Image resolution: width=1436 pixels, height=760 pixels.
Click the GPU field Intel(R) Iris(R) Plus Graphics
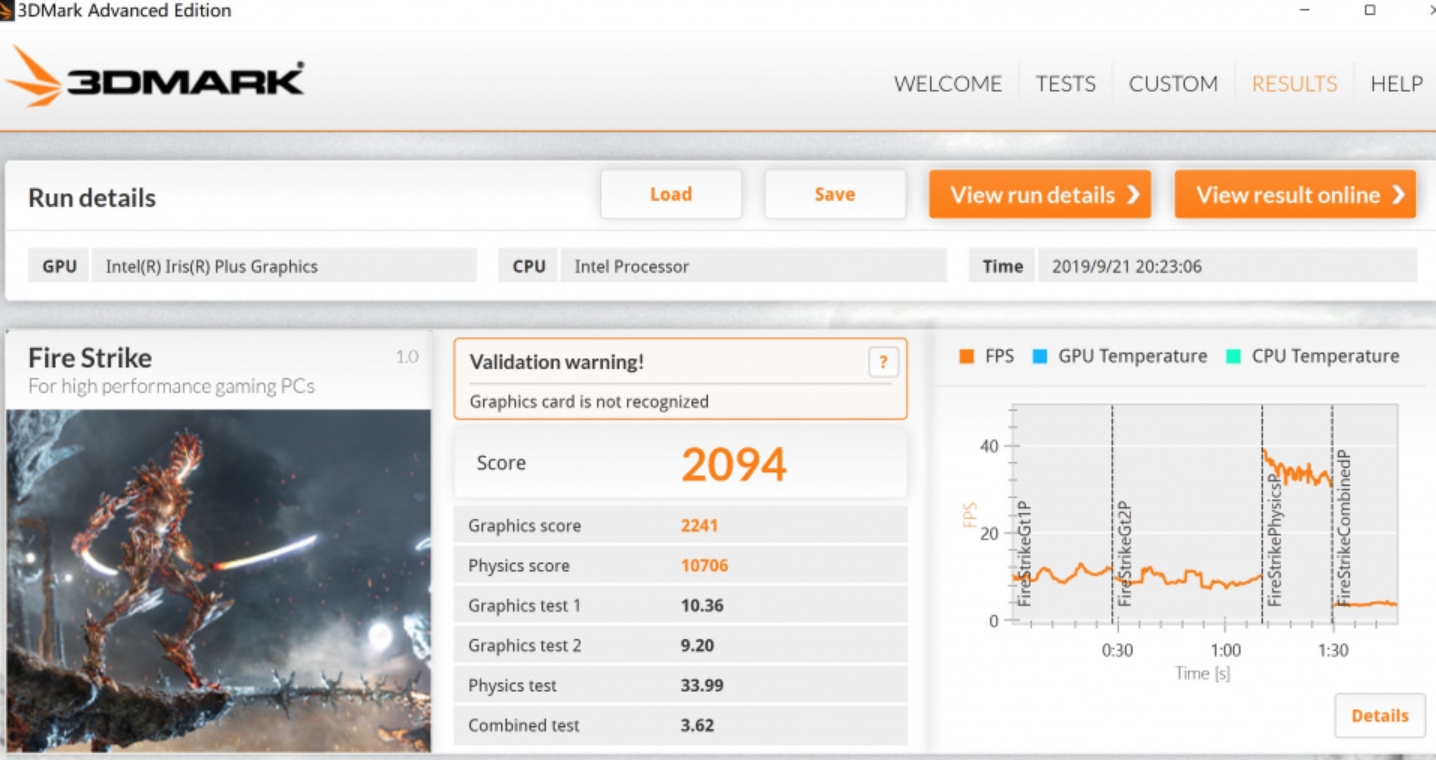tap(284, 266)
